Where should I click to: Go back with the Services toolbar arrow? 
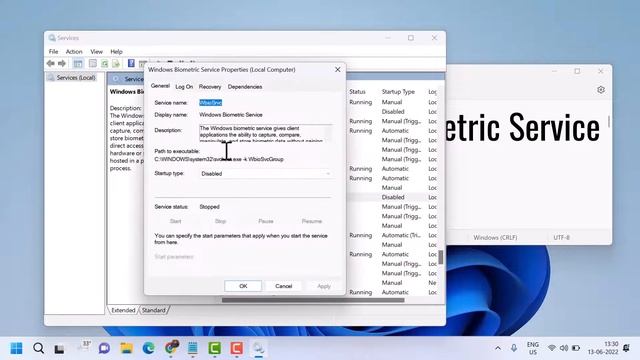pyautogui.click(x=51, y=63)
